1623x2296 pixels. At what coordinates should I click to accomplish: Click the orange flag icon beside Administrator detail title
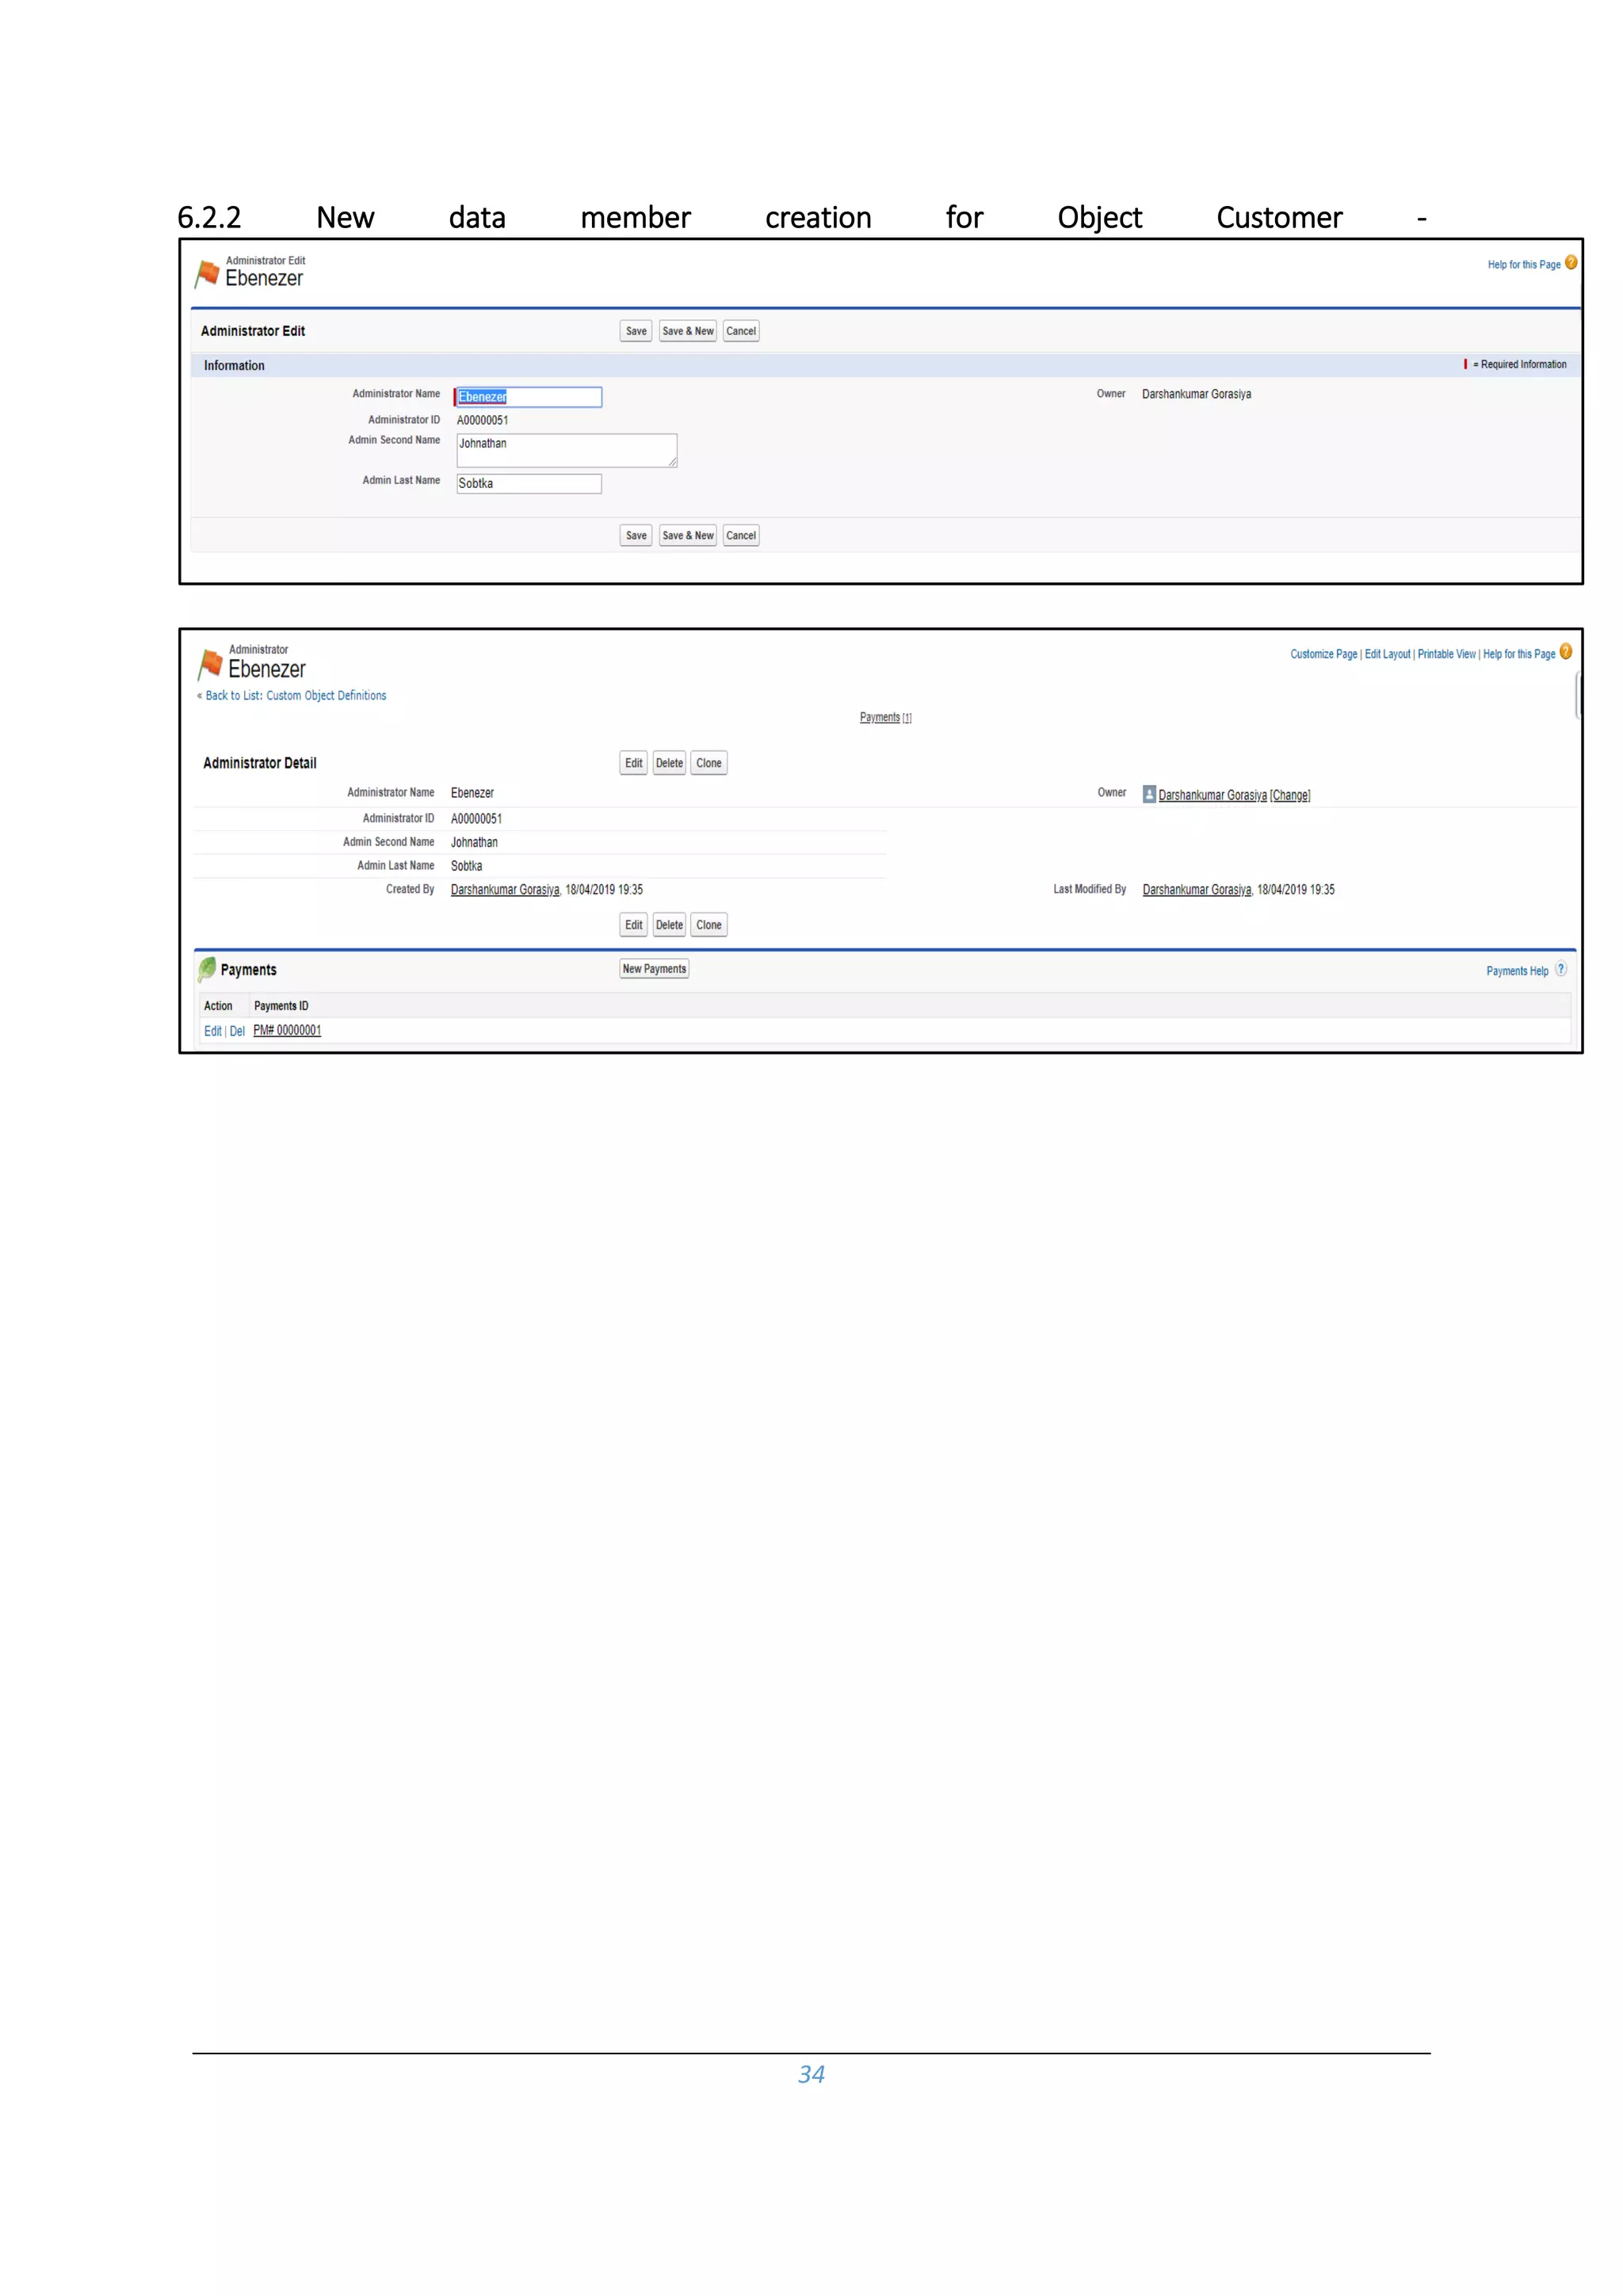(209, 663)
